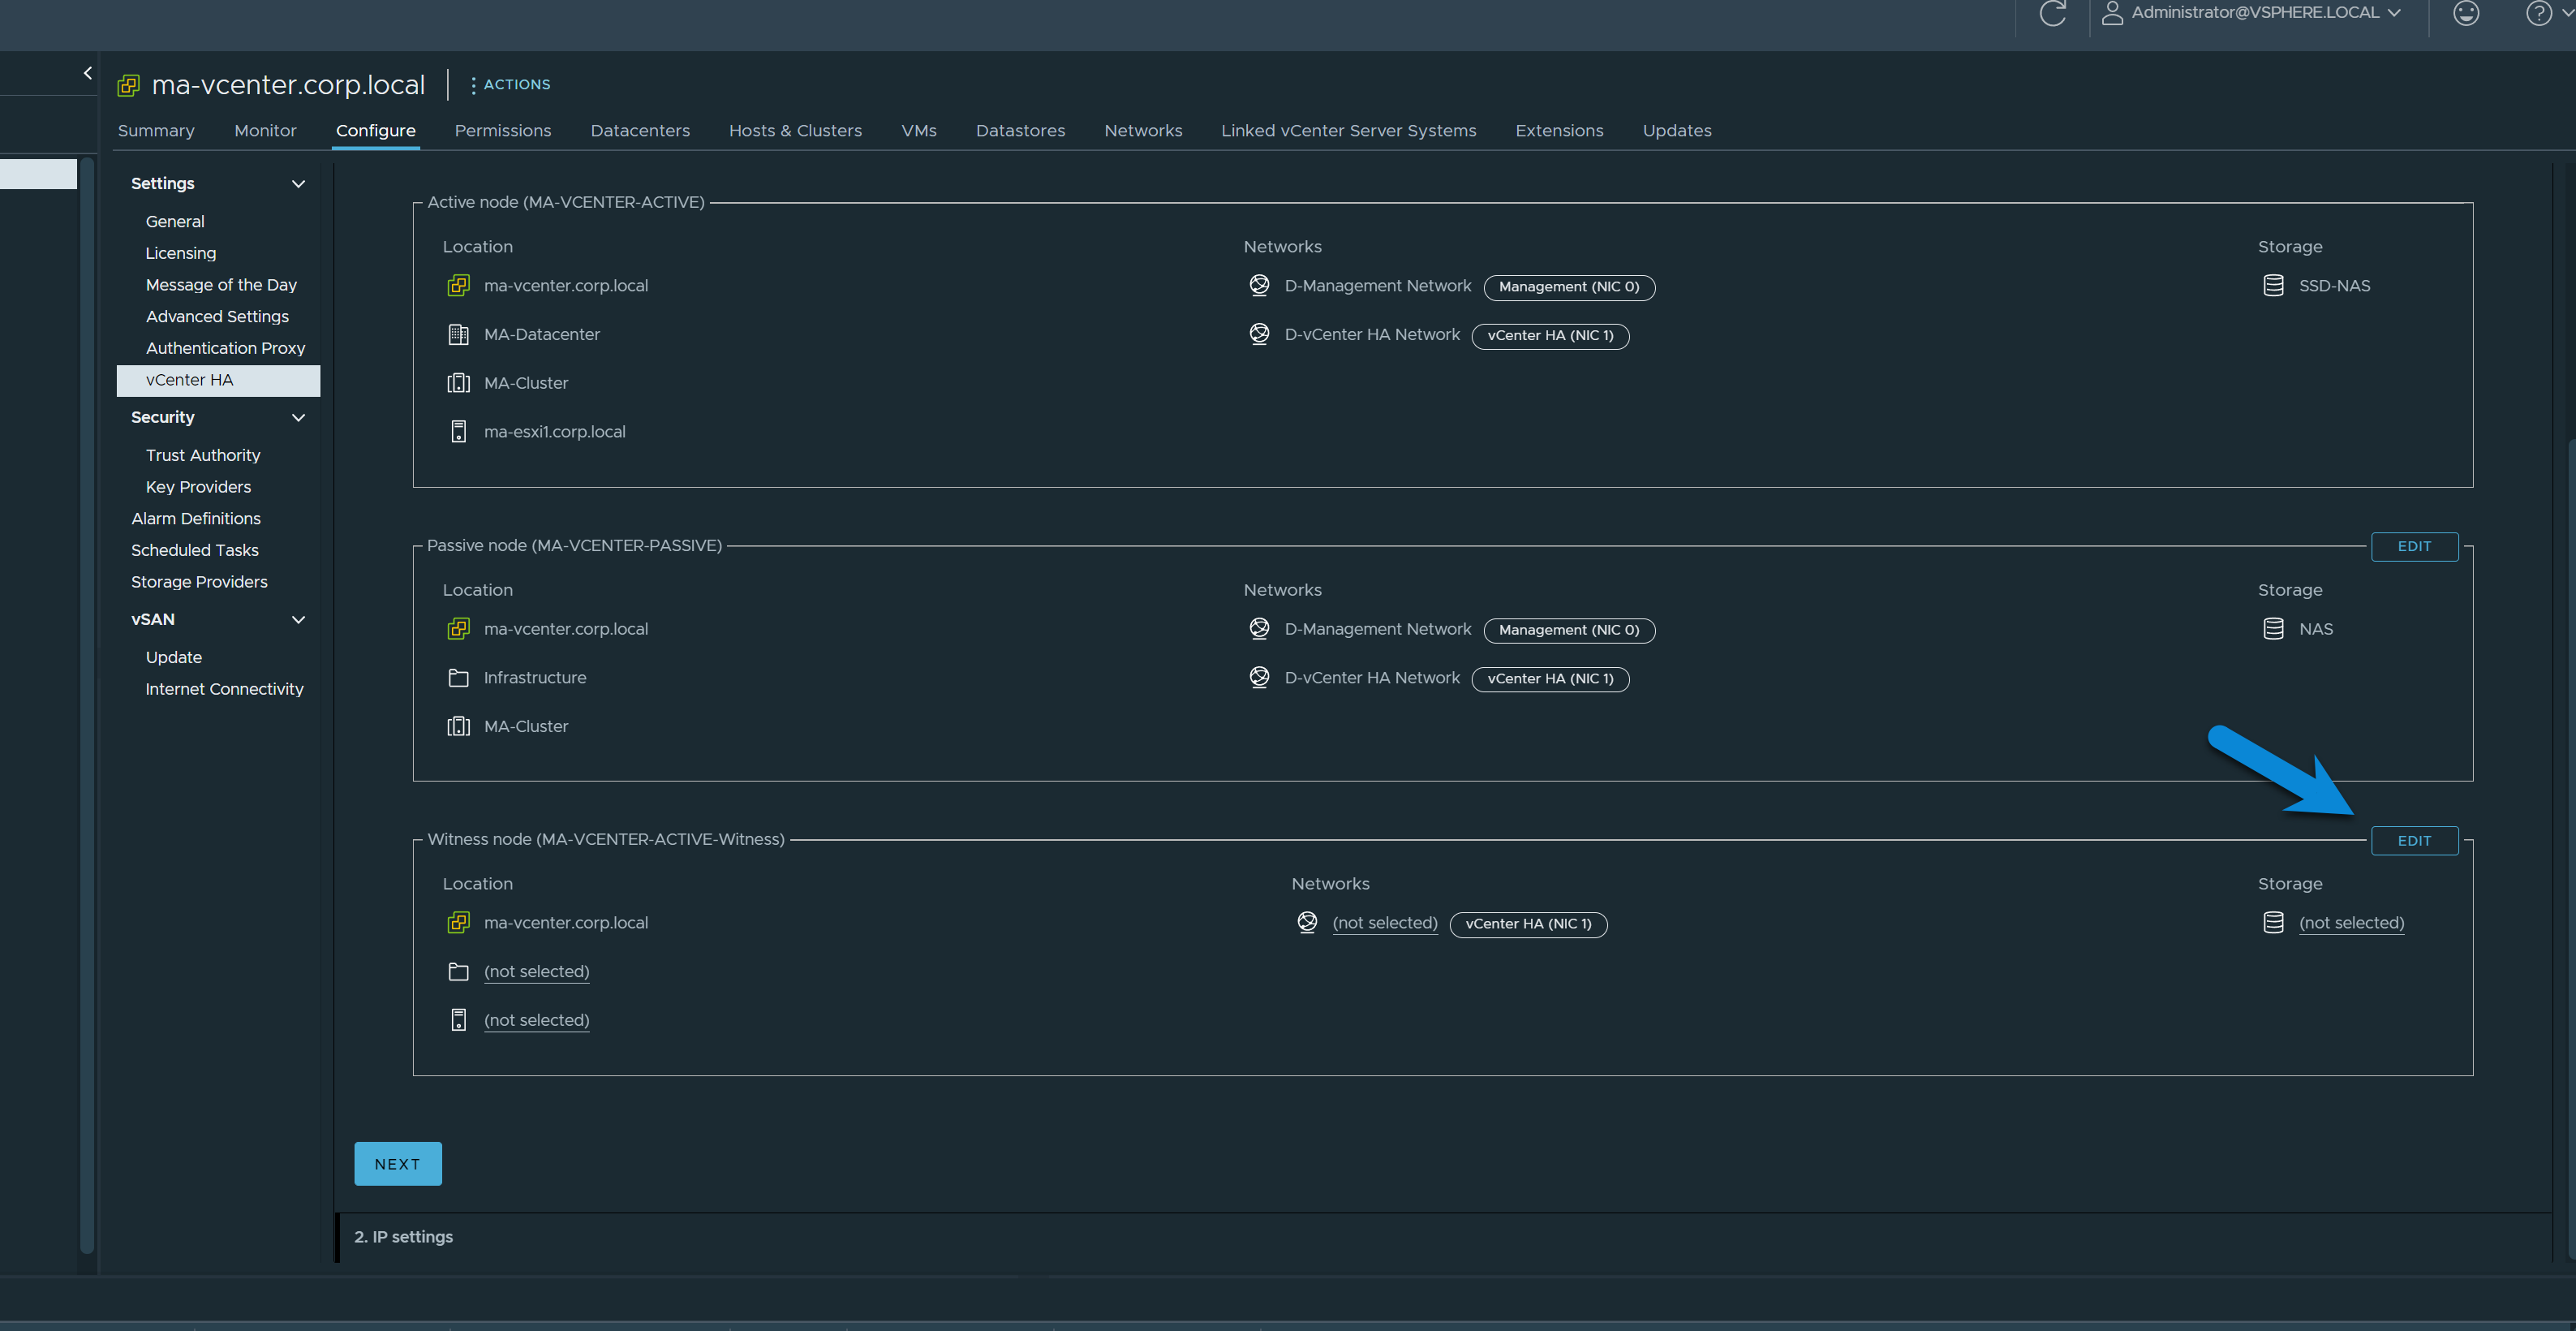The height and width of the screenshot is (1331, 2576).
Task: Click Infrastructure folder icon
Action: (458, 678)
